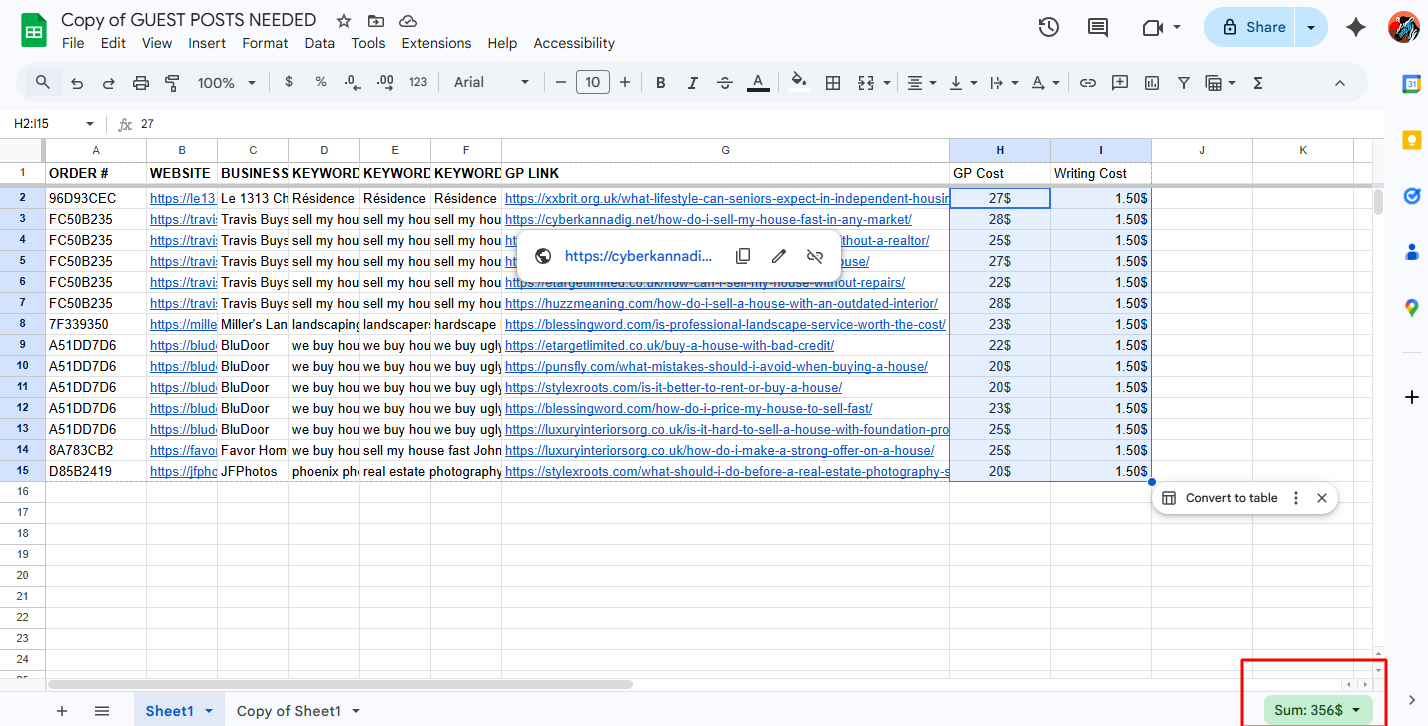This screenshot has width=1428, height=726.
Task: Copy link in the hyperlink popup
Action: [743, 256]
